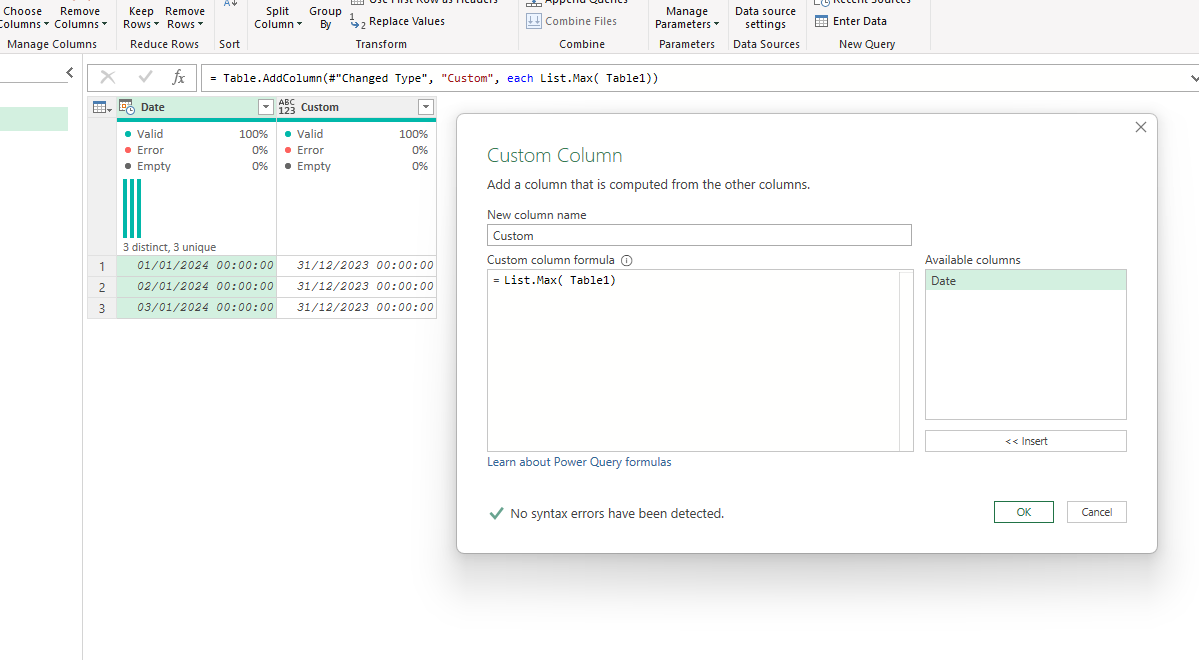Click the Date column distribution chart
This screenshot has width=1199, height=660.
(132, 208)
